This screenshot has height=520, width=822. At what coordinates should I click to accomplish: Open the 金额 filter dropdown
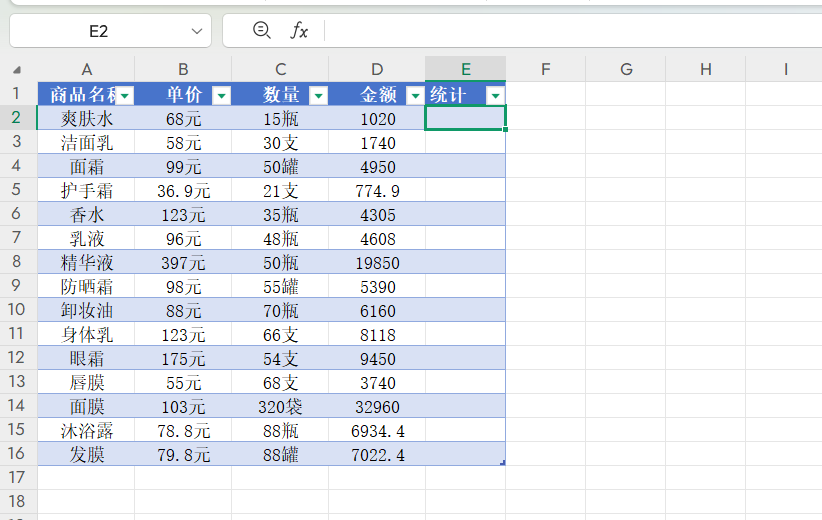[x=415, y=96]
